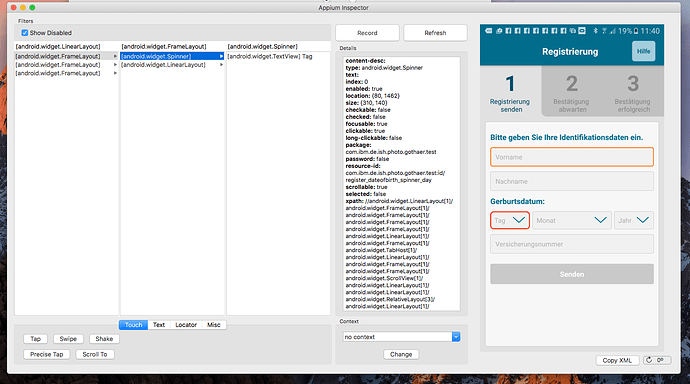Click the Registrierung title in app header
The image size is (690, 384).
point(570,51)
